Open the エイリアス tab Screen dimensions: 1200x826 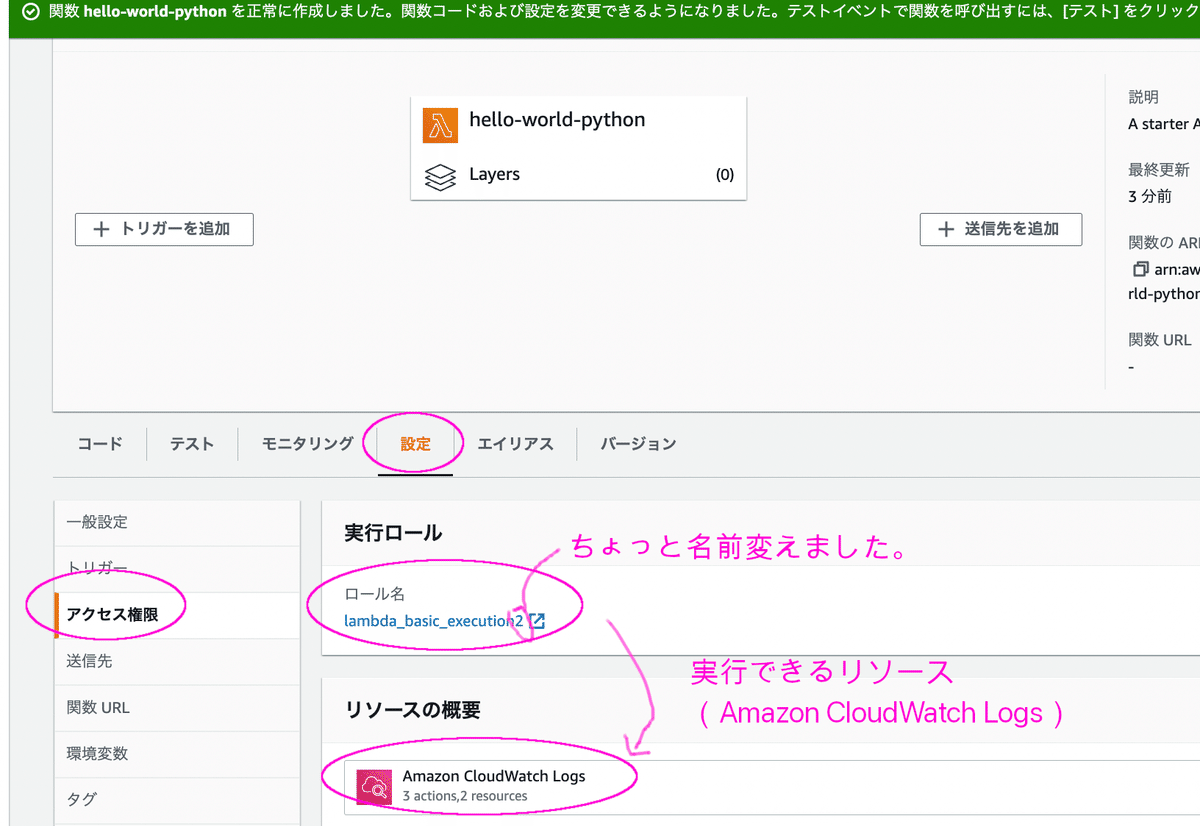click(515, 443)
